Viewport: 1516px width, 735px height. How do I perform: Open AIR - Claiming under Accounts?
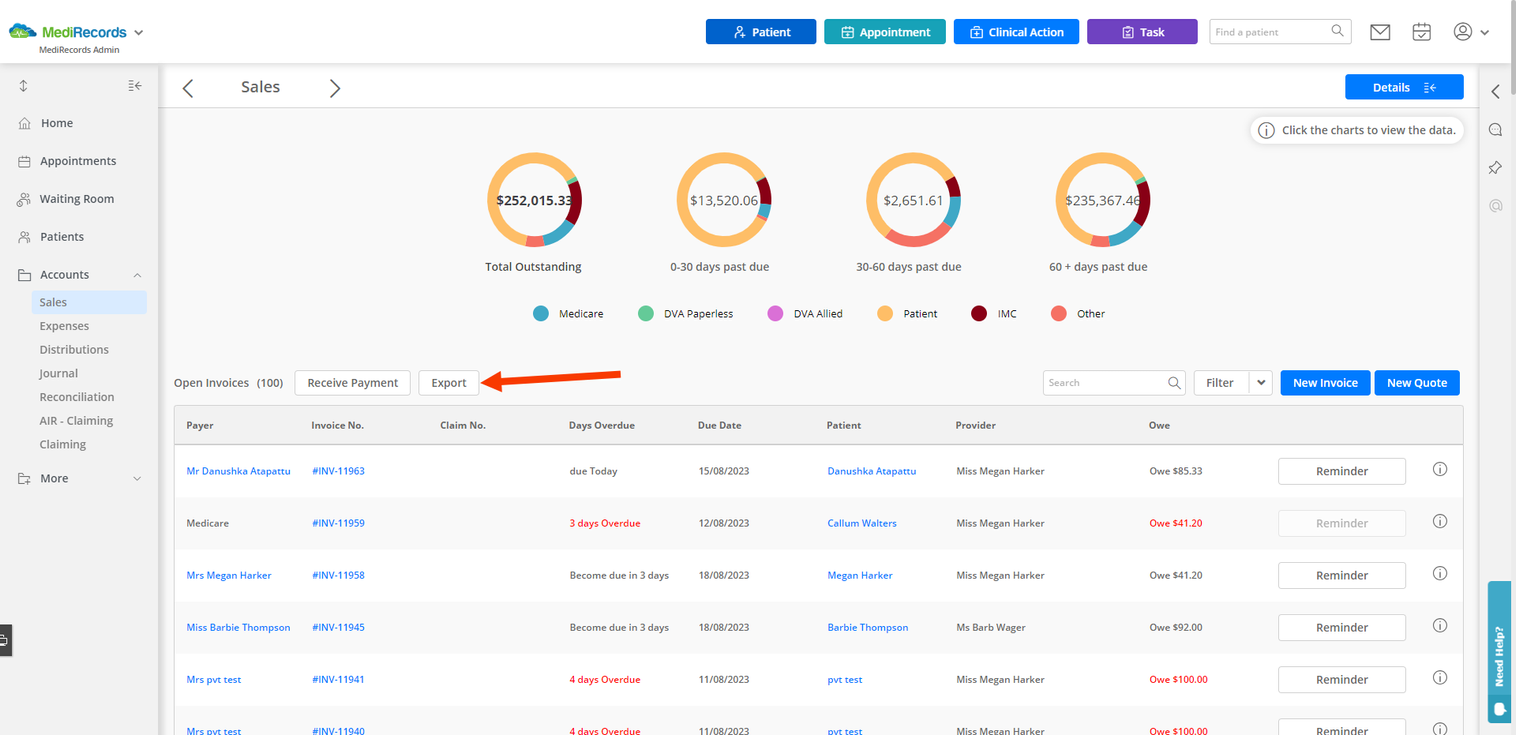tap(76, 421)
